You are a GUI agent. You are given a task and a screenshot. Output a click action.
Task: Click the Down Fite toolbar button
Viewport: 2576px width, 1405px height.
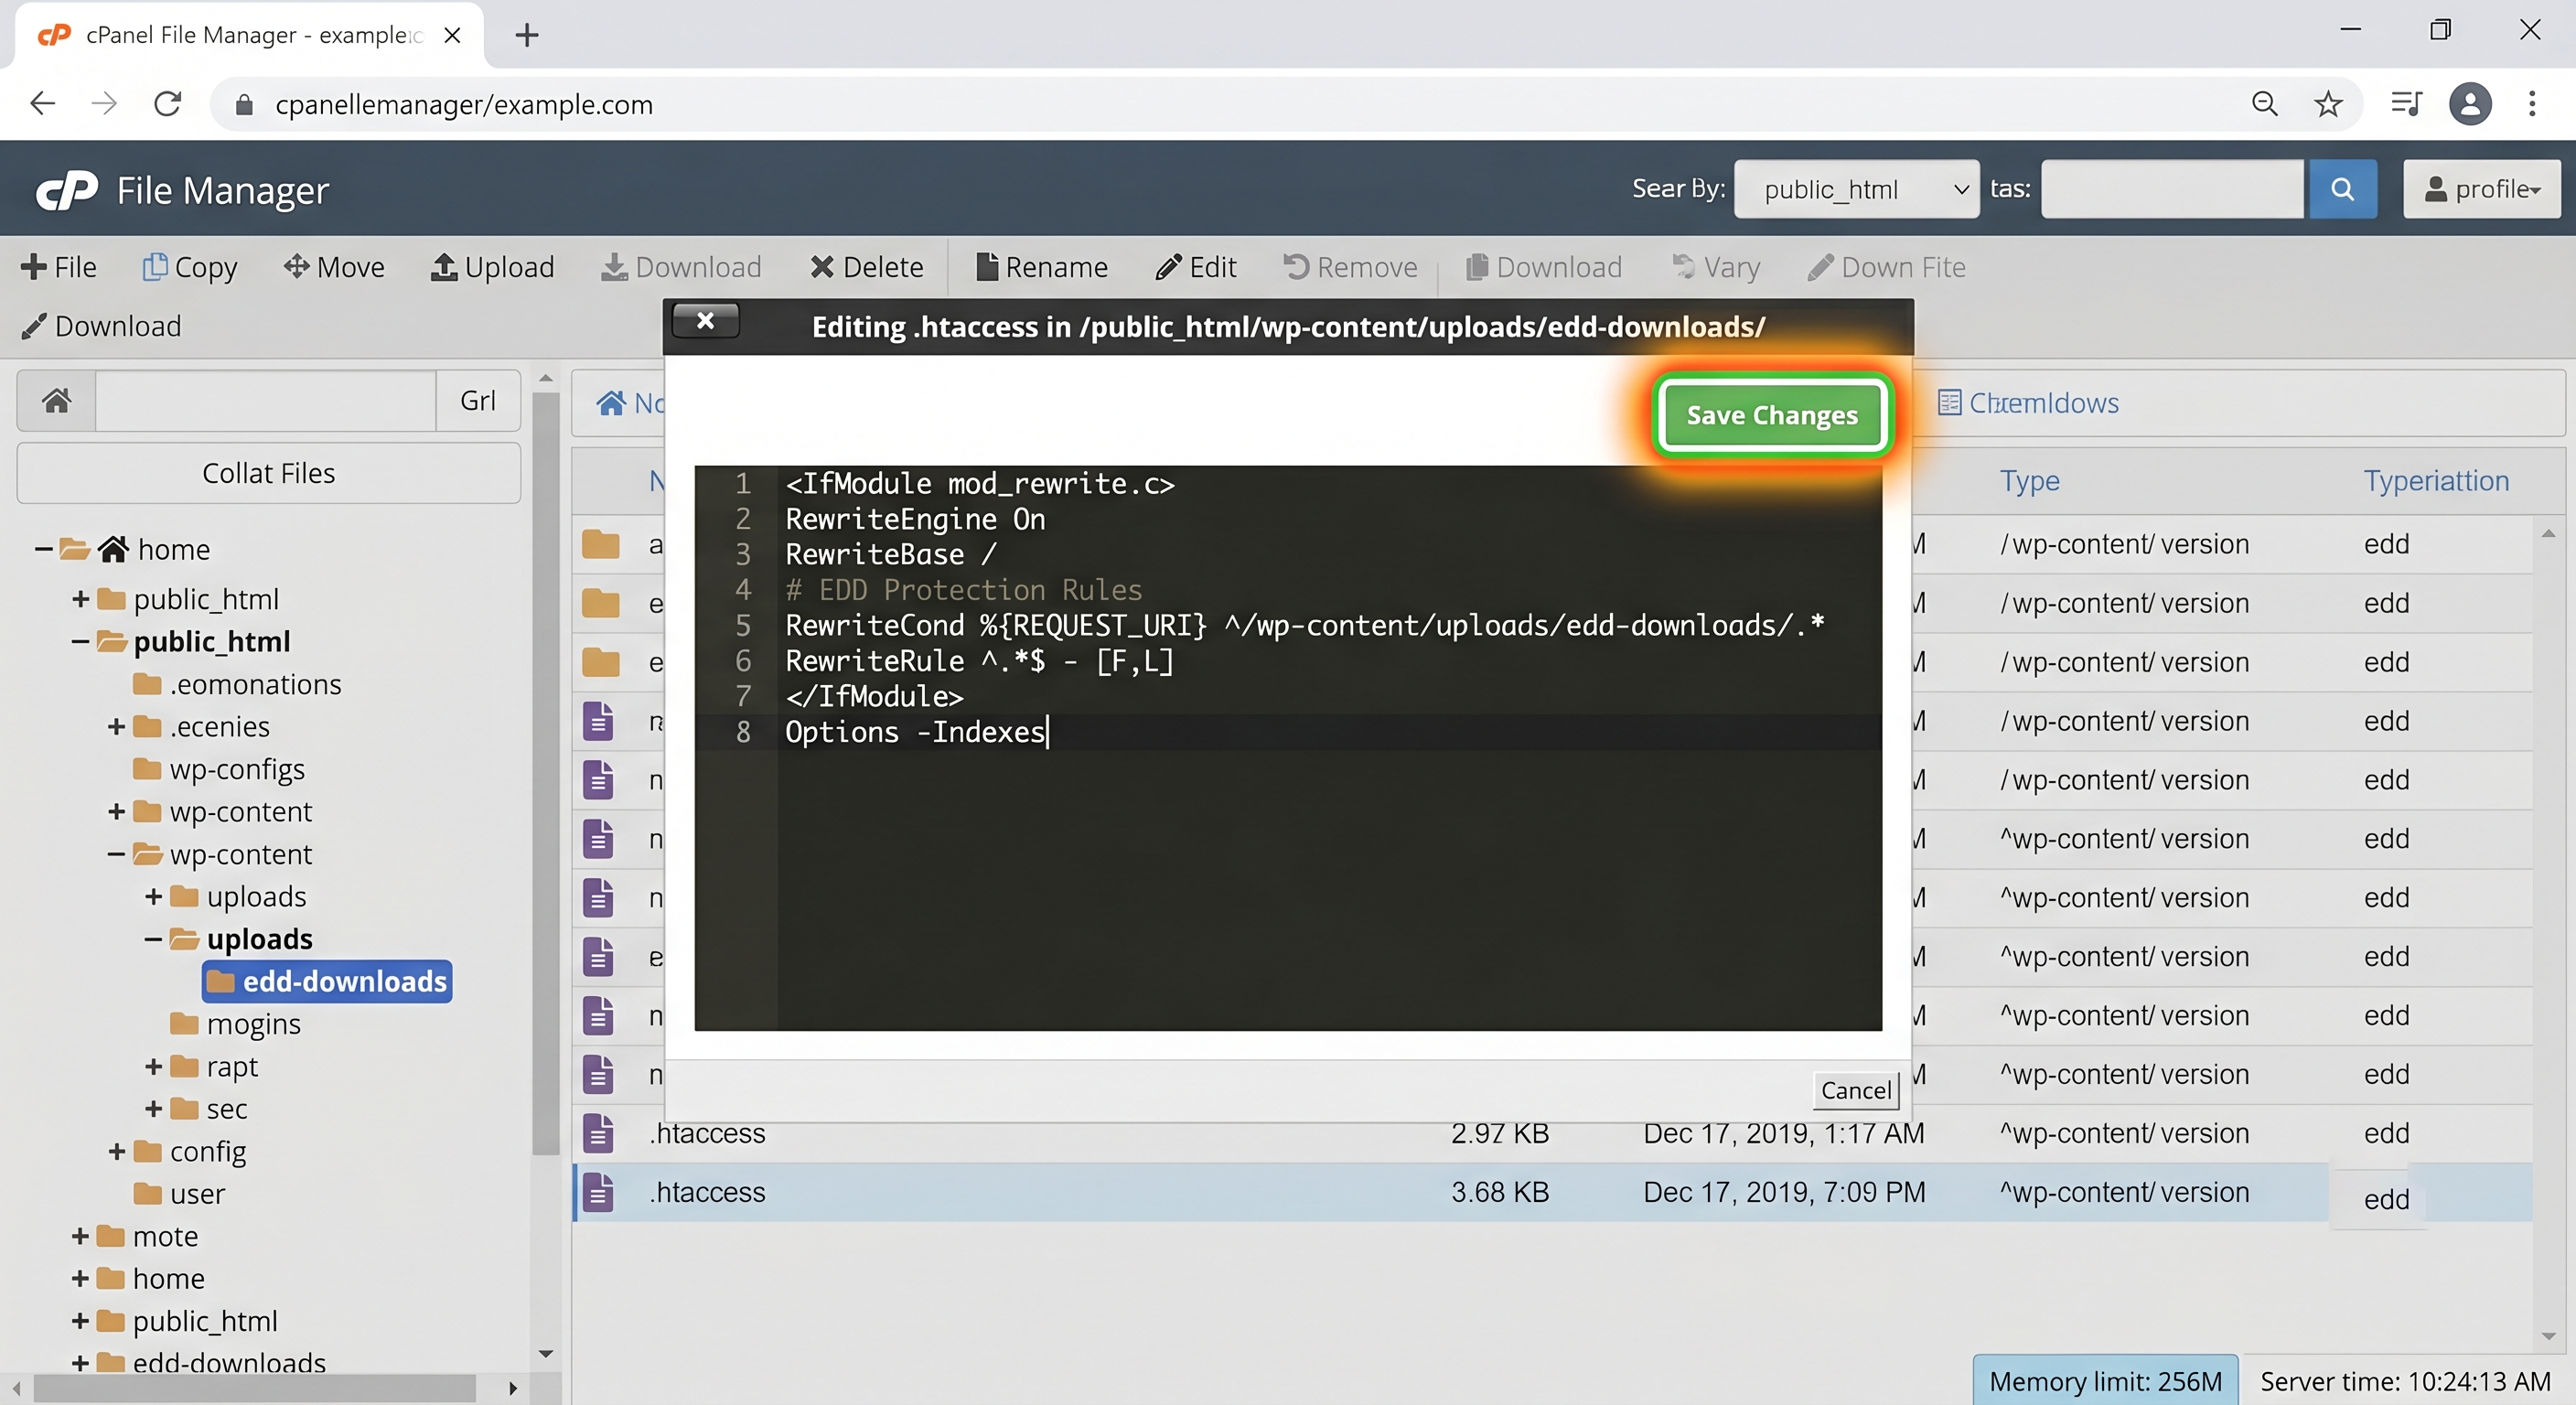pos(1886,267)
